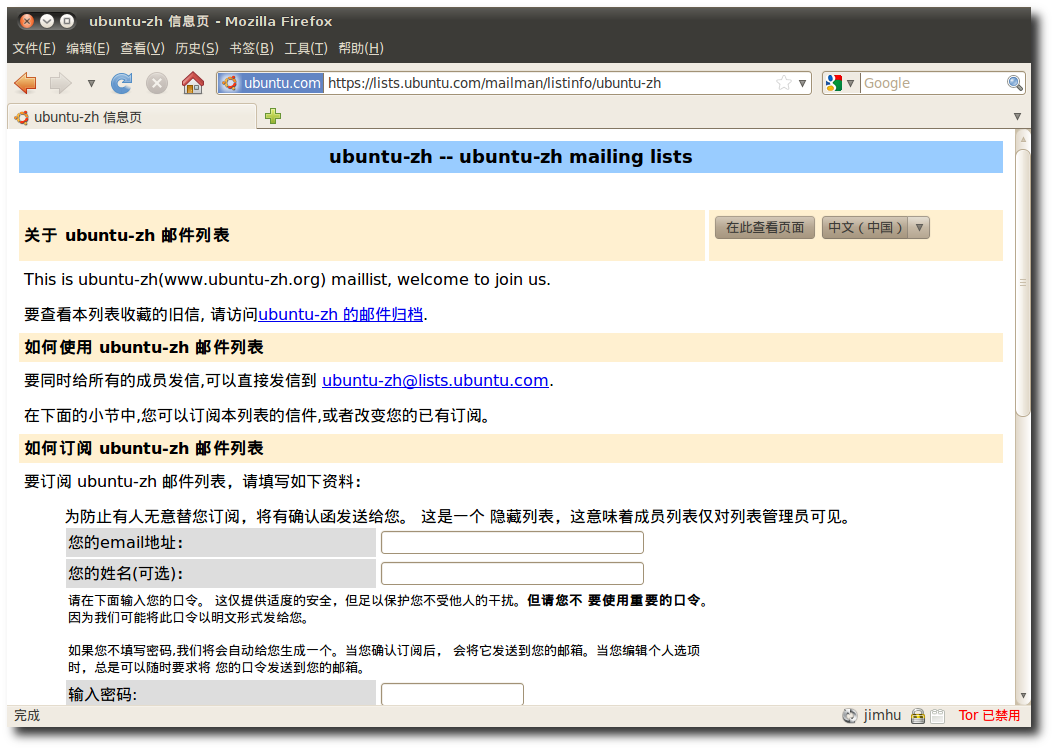The width and height of the screenshot is (1054, 750).
Task: Click the Google search magnifier icon
Action: 1014,83
